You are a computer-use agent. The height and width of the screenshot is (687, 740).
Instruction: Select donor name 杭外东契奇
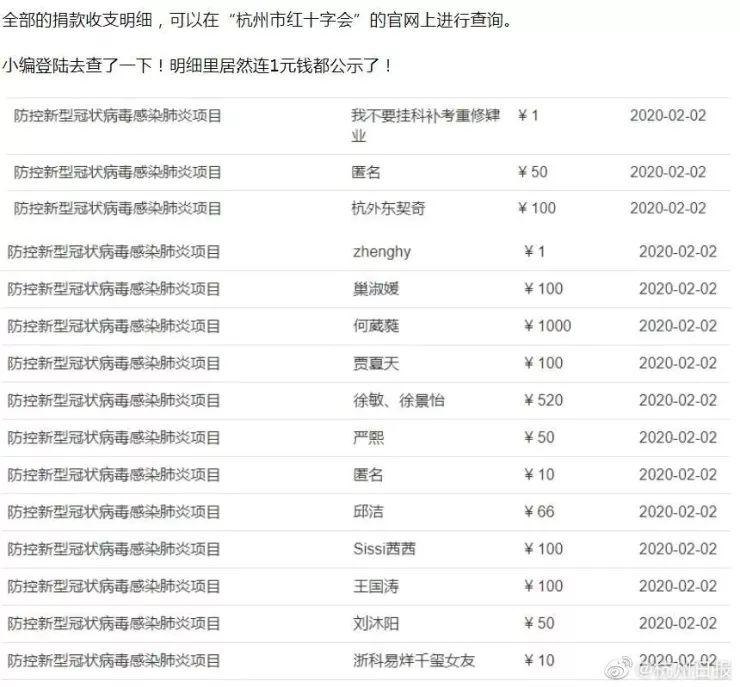(388, 208)
